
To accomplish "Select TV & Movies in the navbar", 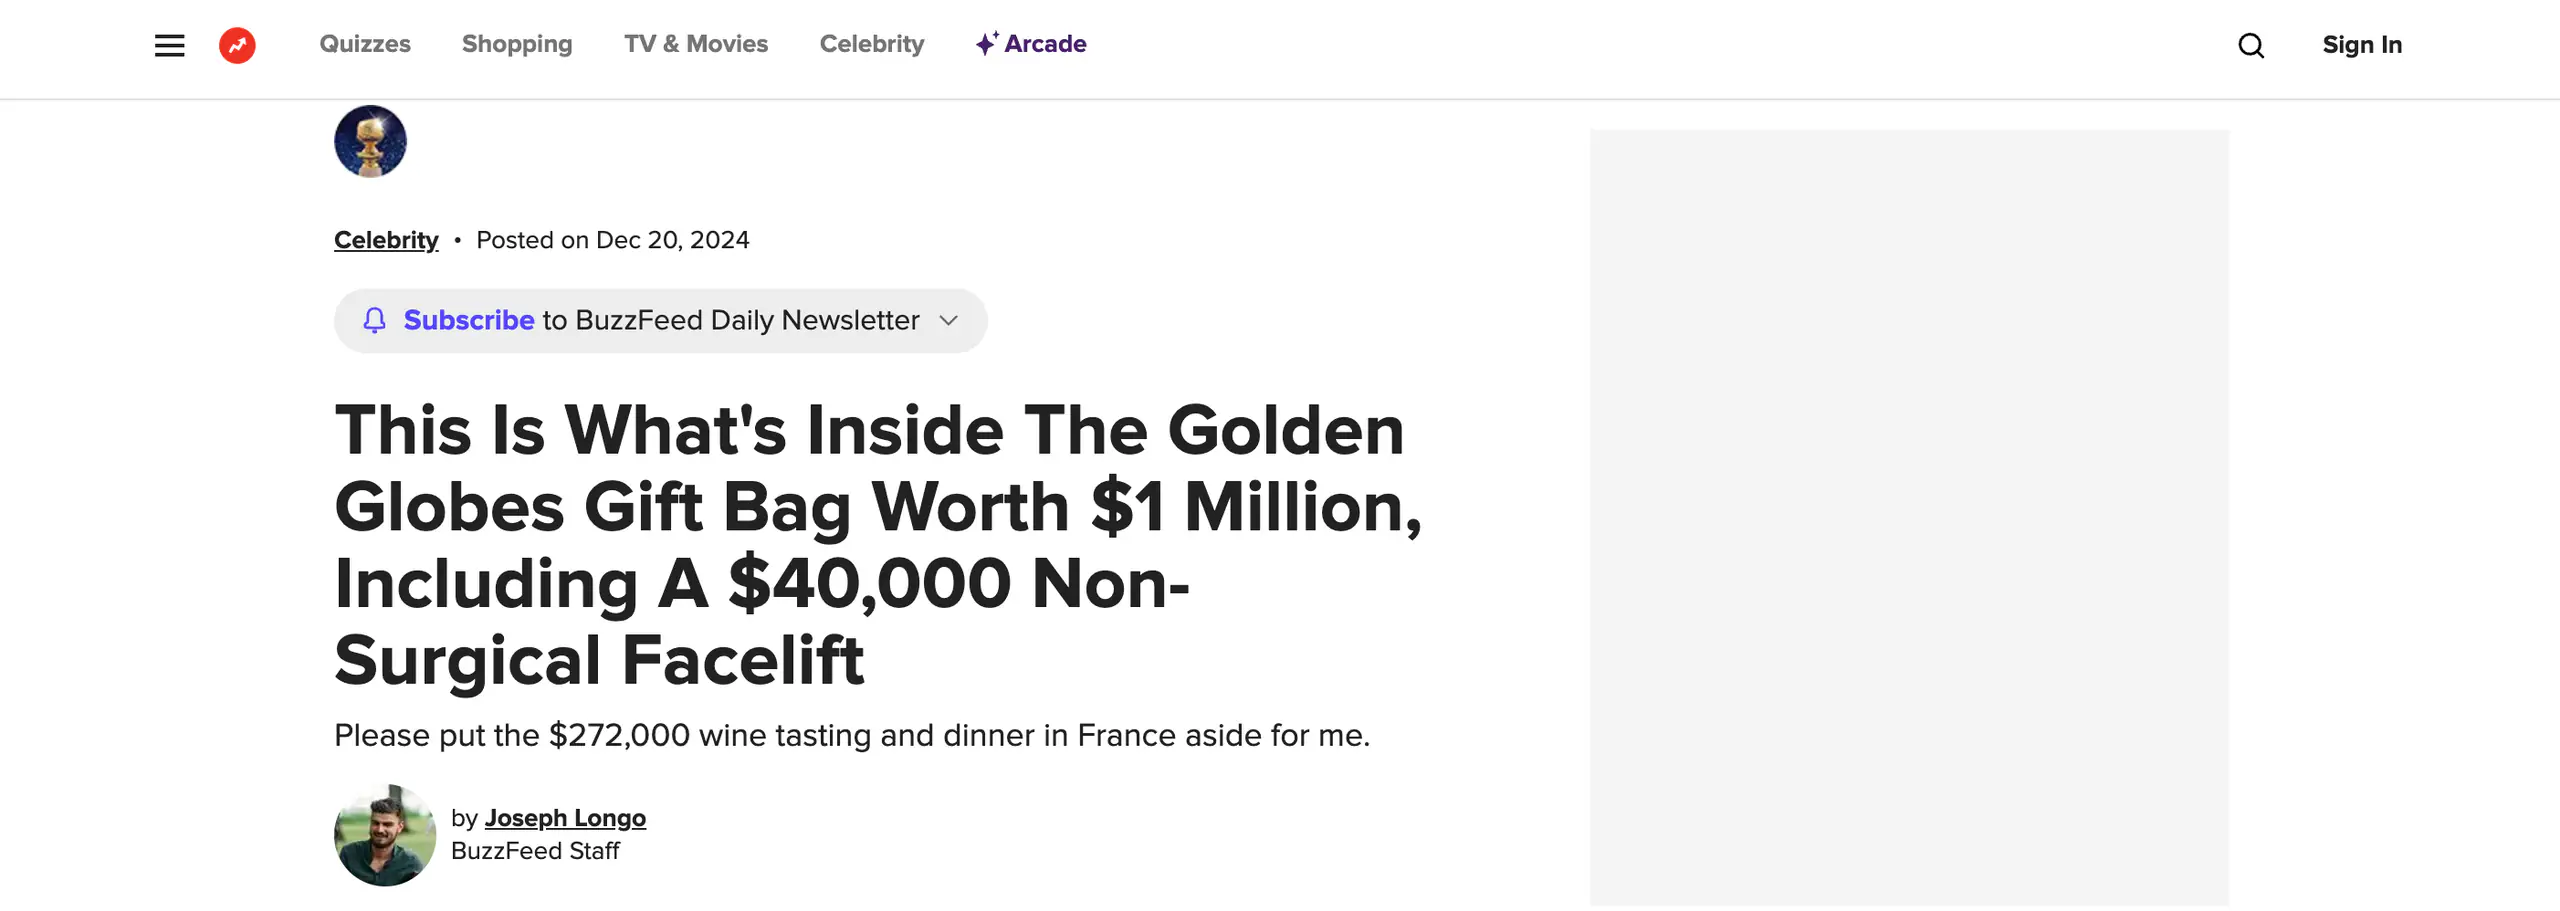I will tap(696, 44).
